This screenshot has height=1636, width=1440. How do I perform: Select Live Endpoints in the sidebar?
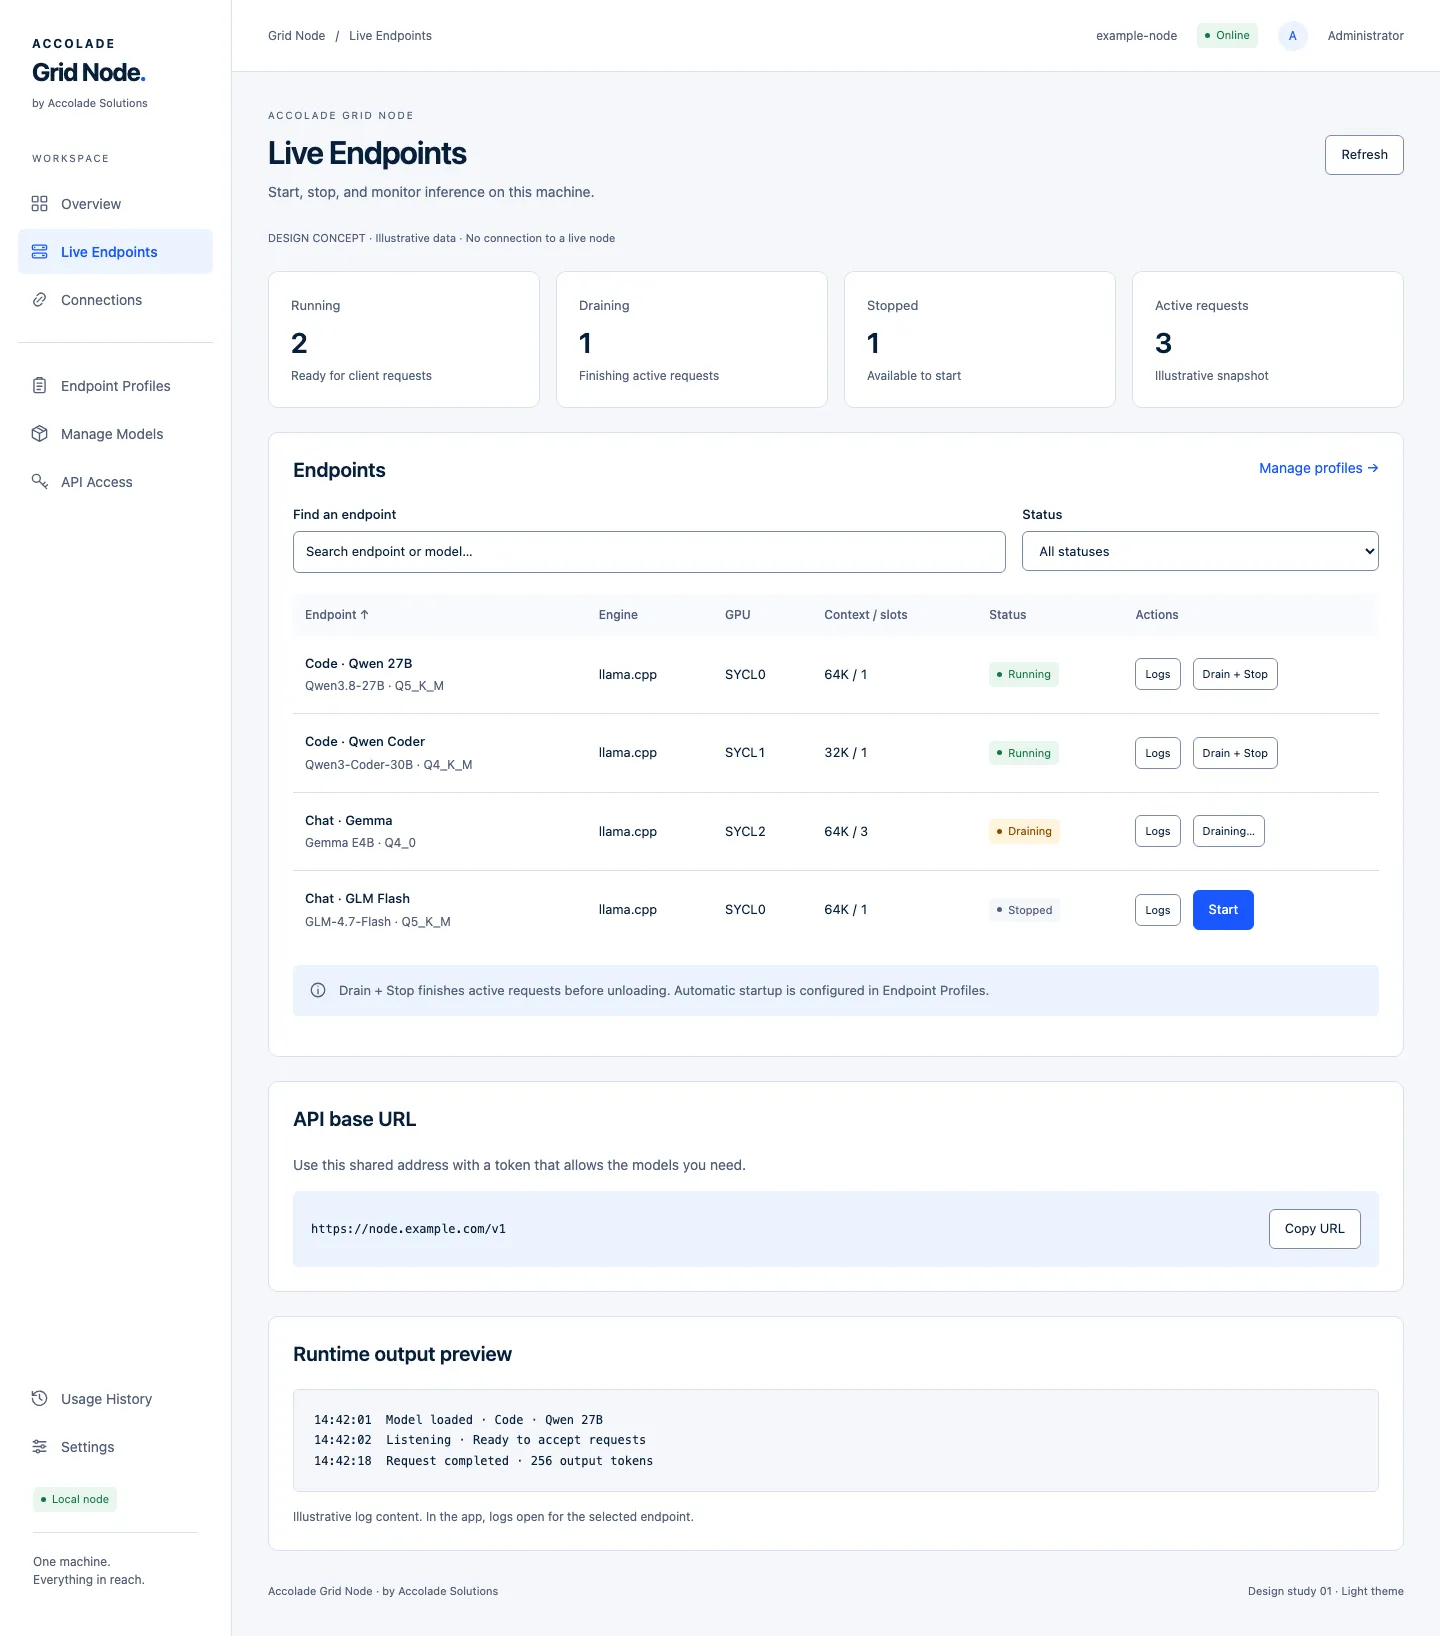(115, 252)
